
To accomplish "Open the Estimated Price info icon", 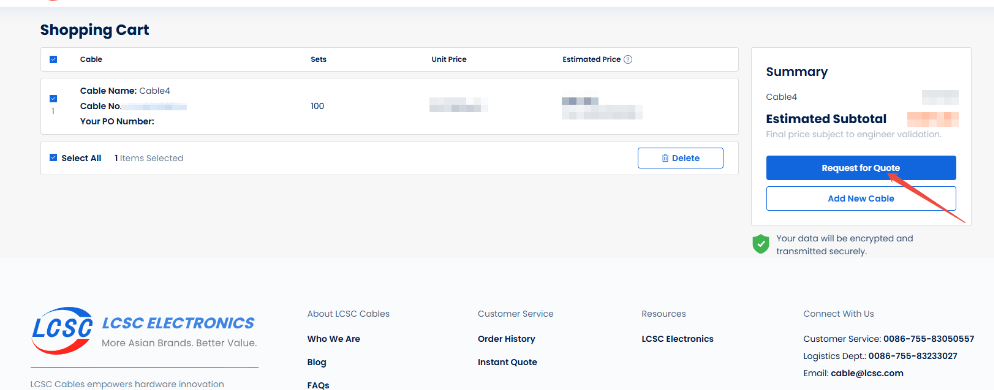I will pyautogui.click(x=628, y=60).
